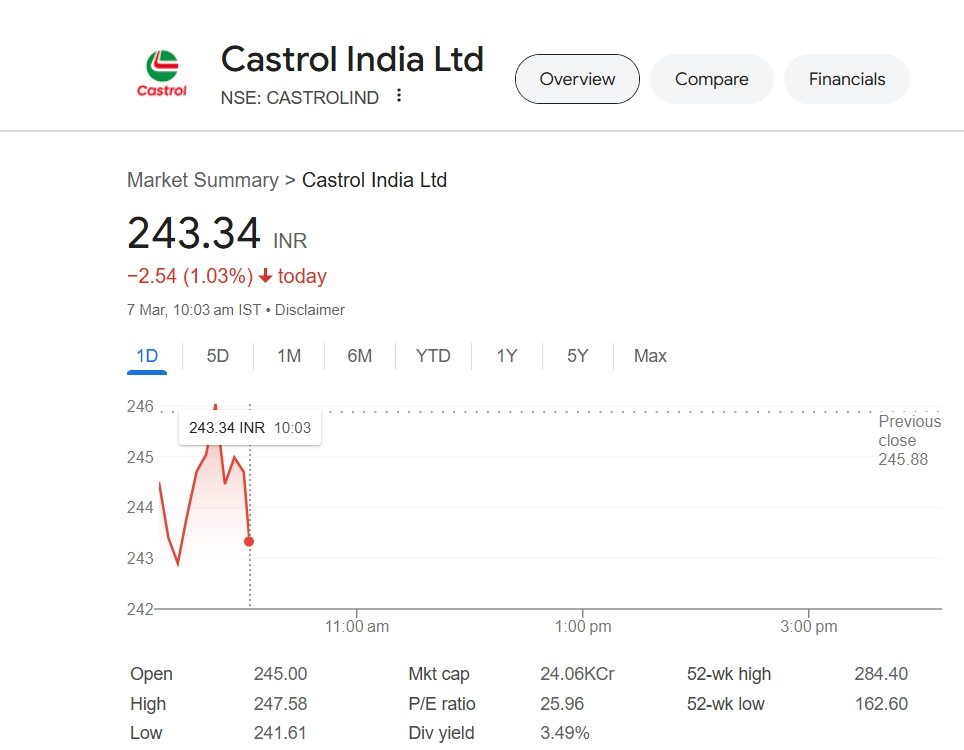Switch to the Compare tab
Image resolution: width=964 pixels, height=750 pixels.
click(x=711, y=79)
